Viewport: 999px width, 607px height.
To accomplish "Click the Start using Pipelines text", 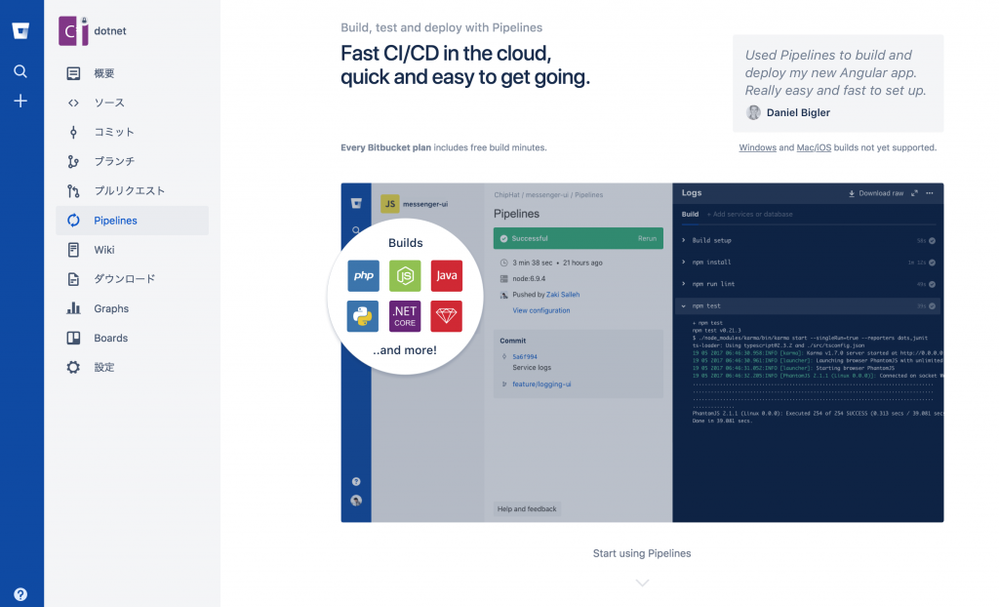I will (642, 553).
